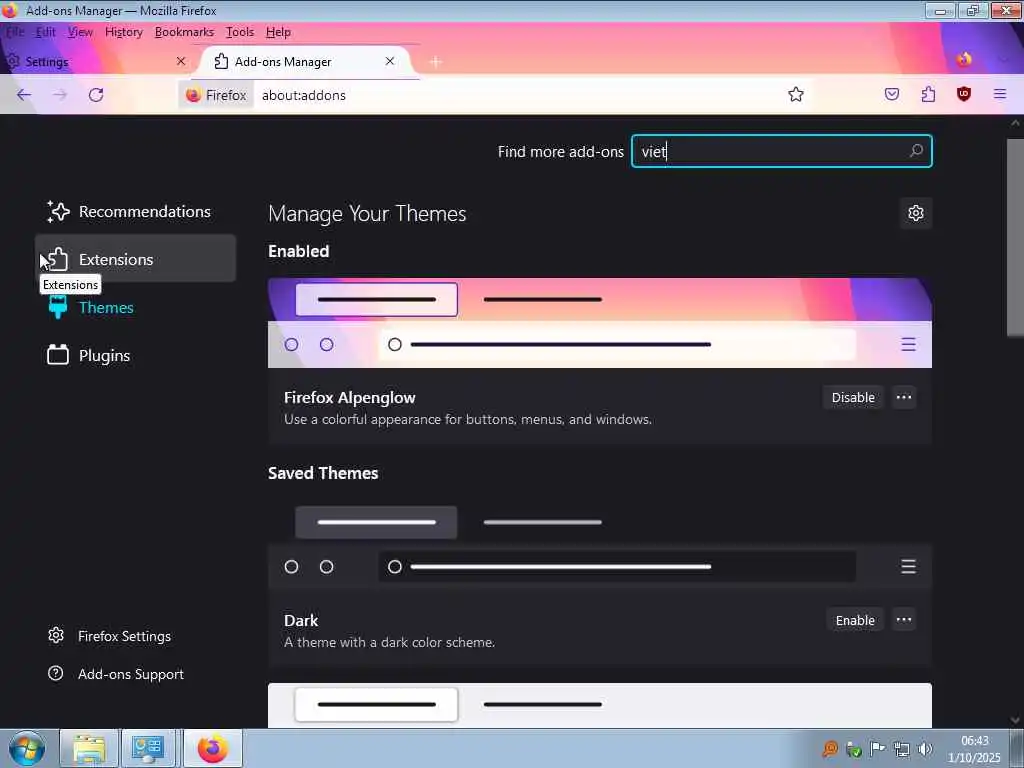
Task: Click the Dark theme preview image
Action: (x=600, y=545)
